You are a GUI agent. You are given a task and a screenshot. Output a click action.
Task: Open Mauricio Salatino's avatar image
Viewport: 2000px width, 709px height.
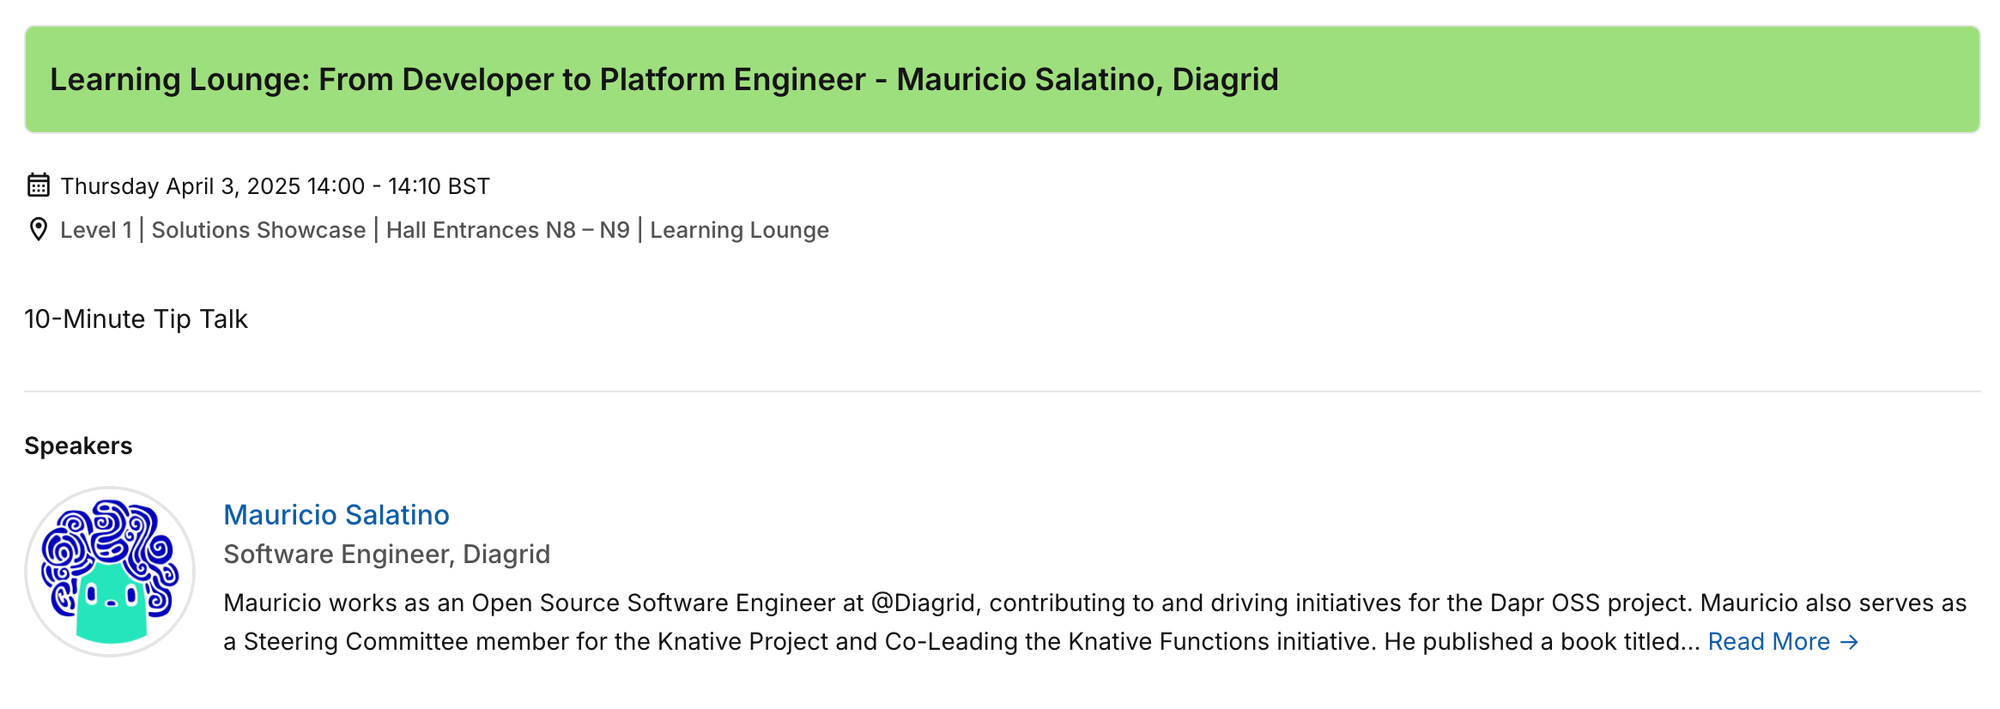click(110, 572)
